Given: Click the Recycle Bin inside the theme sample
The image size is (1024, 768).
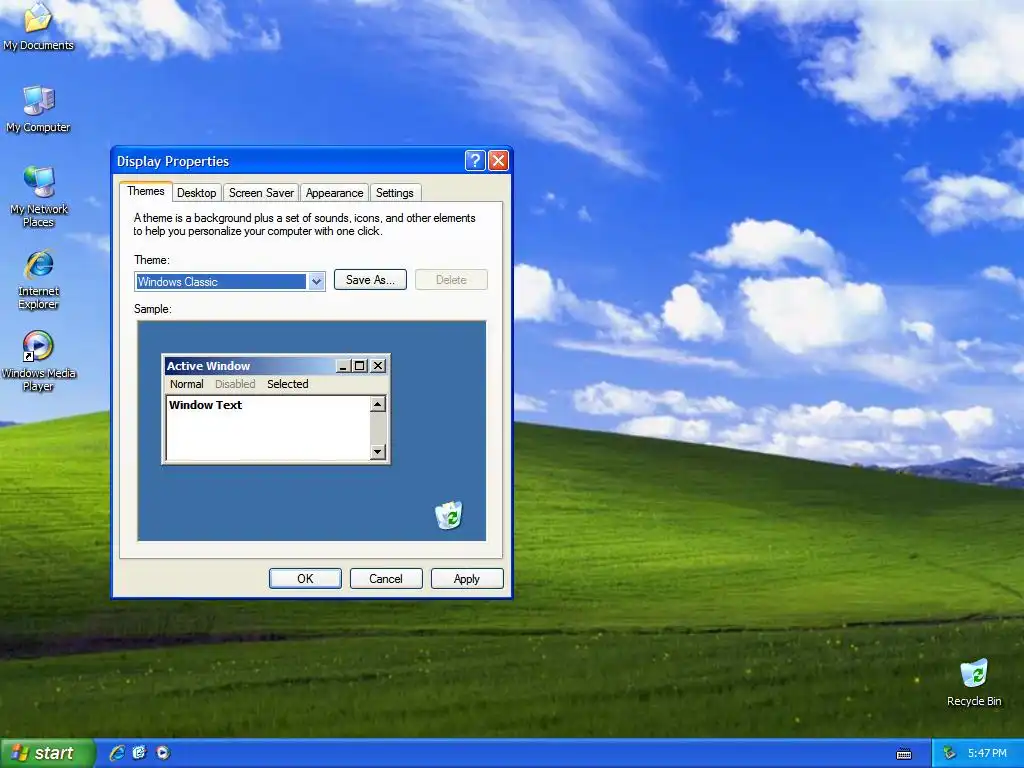Looking at the screenshot, I should [449, 515].
